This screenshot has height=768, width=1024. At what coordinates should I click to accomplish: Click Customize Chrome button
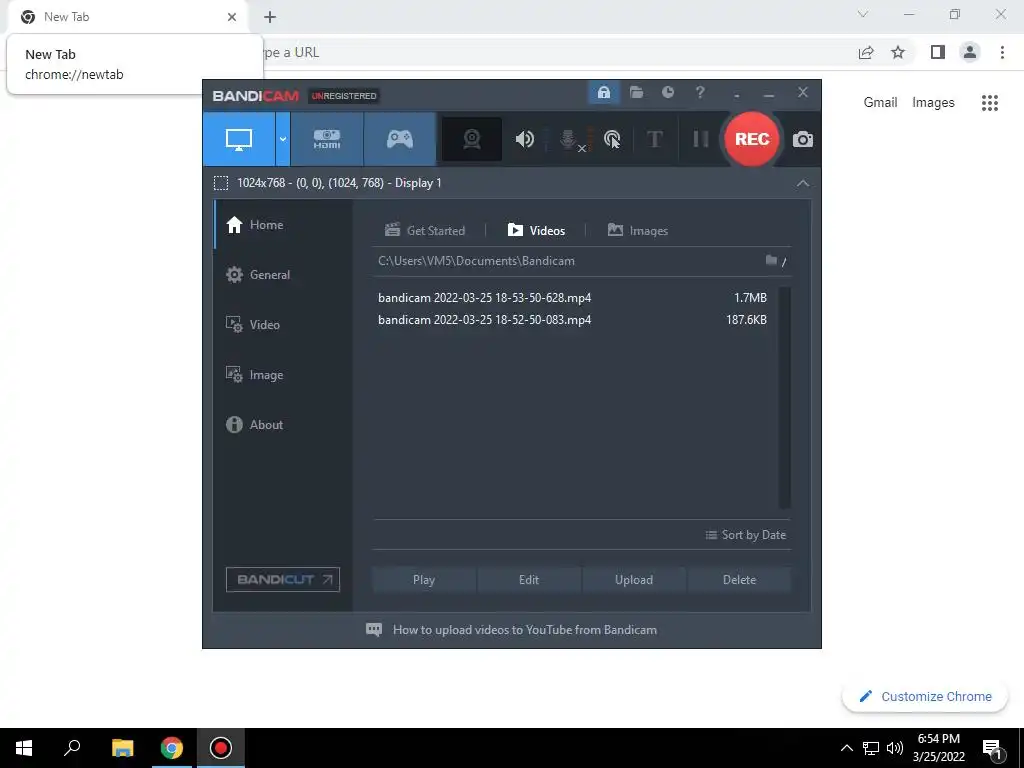point(925,697)
